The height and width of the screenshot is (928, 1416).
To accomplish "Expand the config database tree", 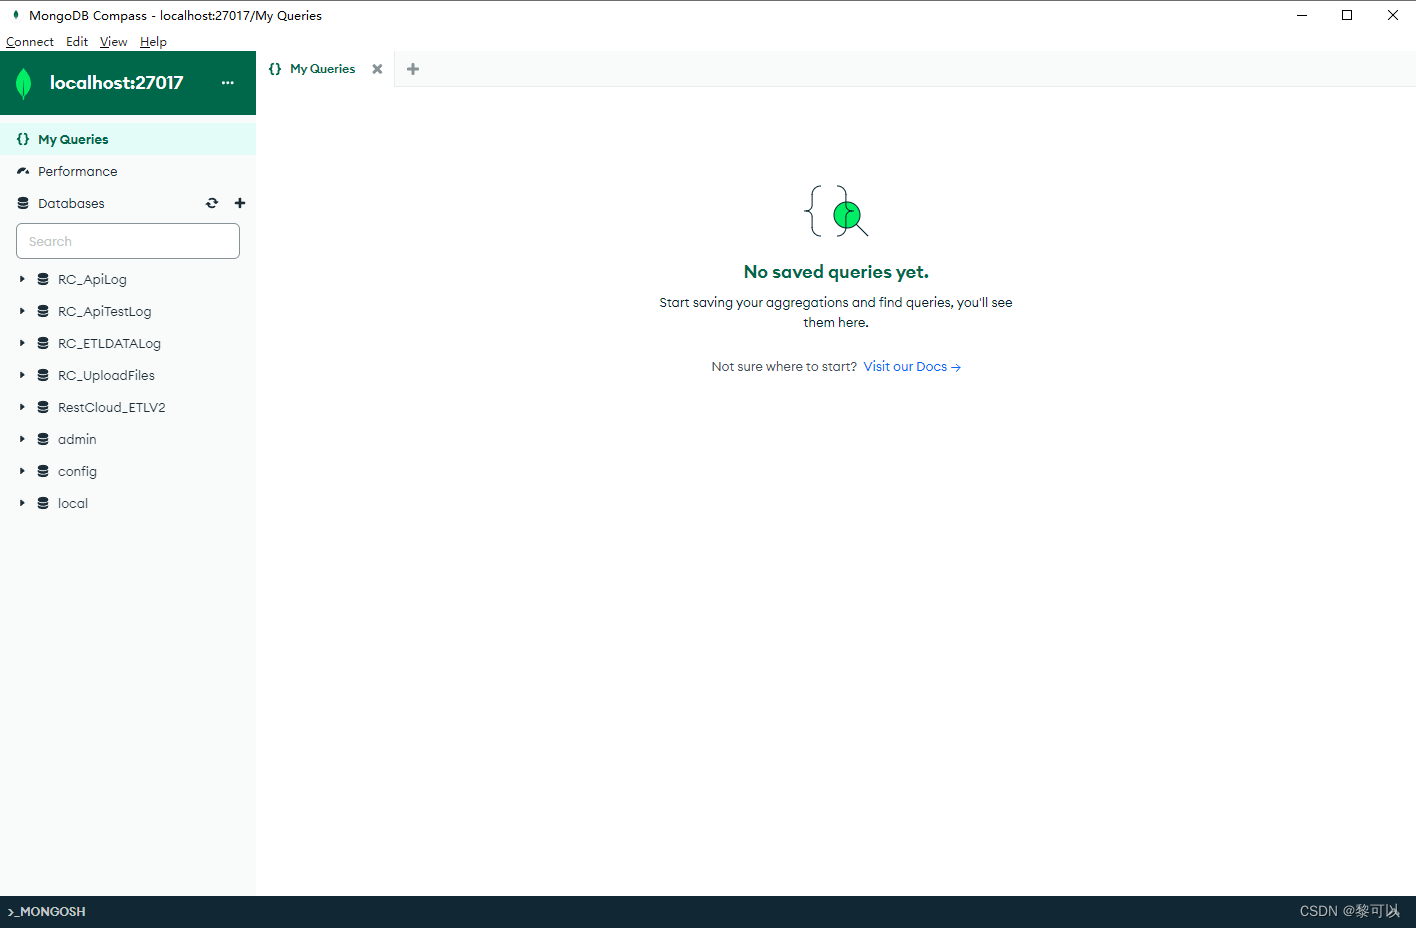I will (x=22, y=471).
